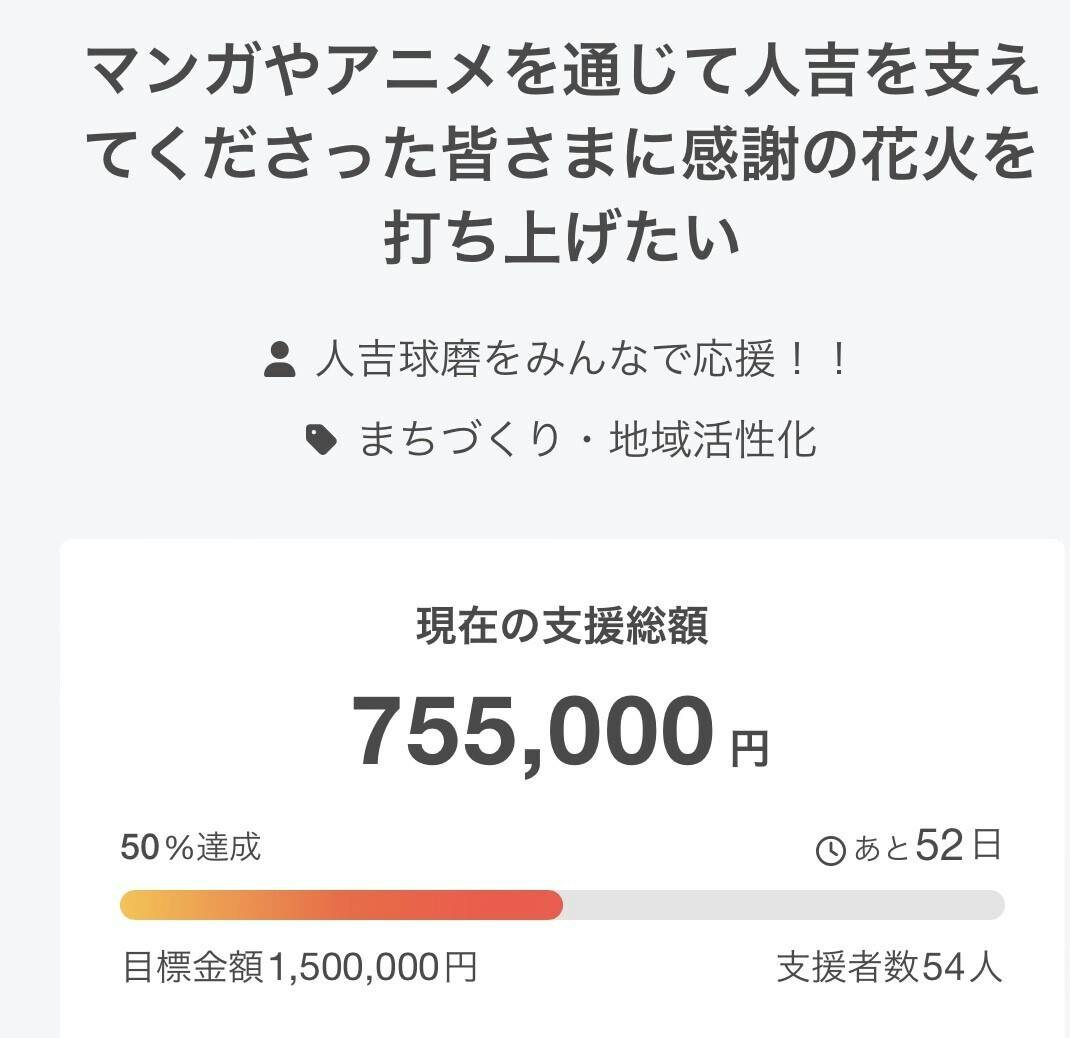Click the 支援者数 label text
The width and height of the screenshot is (1070, 1038).
(847, 968)
